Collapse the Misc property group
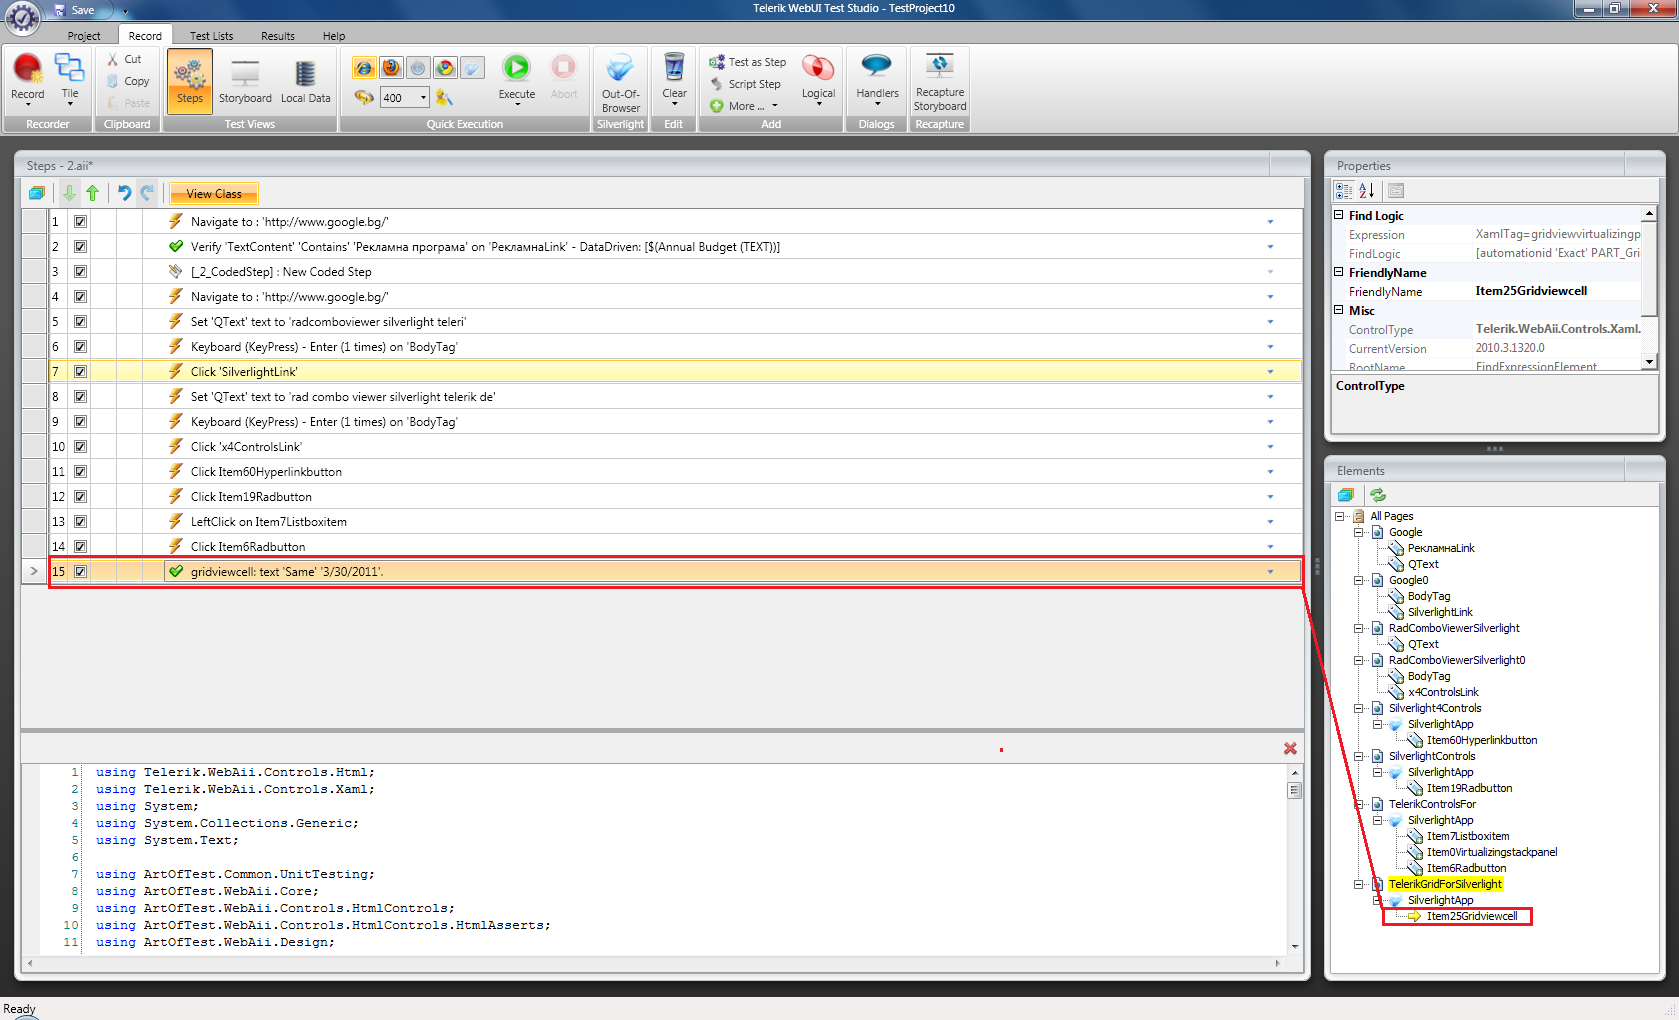The width and height of the screenshot is (1679, 1020). [1339, 310]
